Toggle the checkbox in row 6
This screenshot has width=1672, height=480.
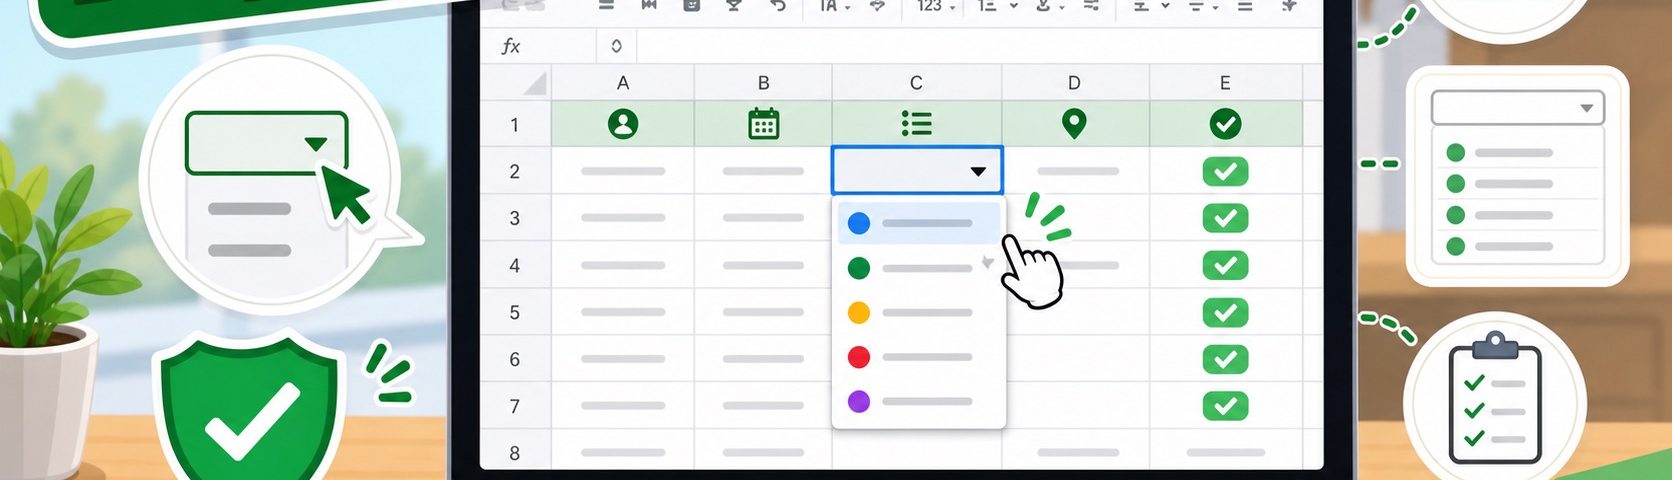point(1225,359)
